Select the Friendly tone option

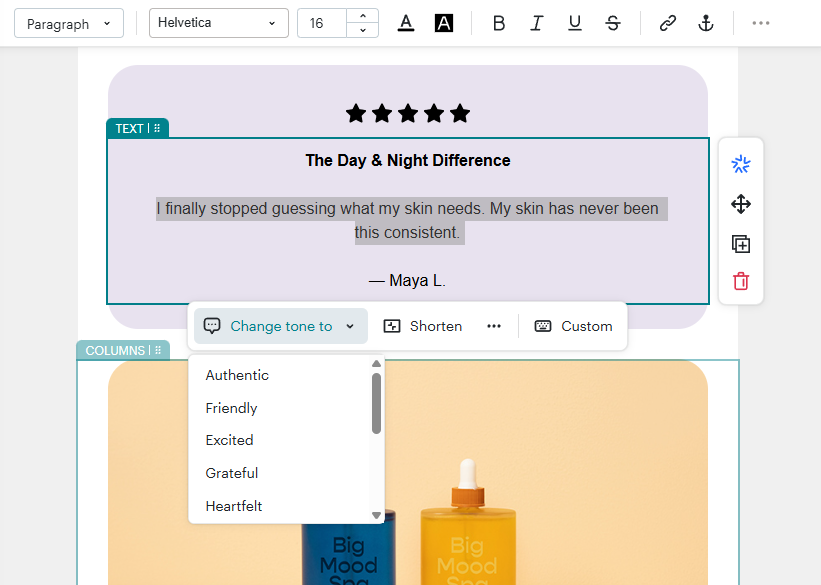[x=231, y=408]
